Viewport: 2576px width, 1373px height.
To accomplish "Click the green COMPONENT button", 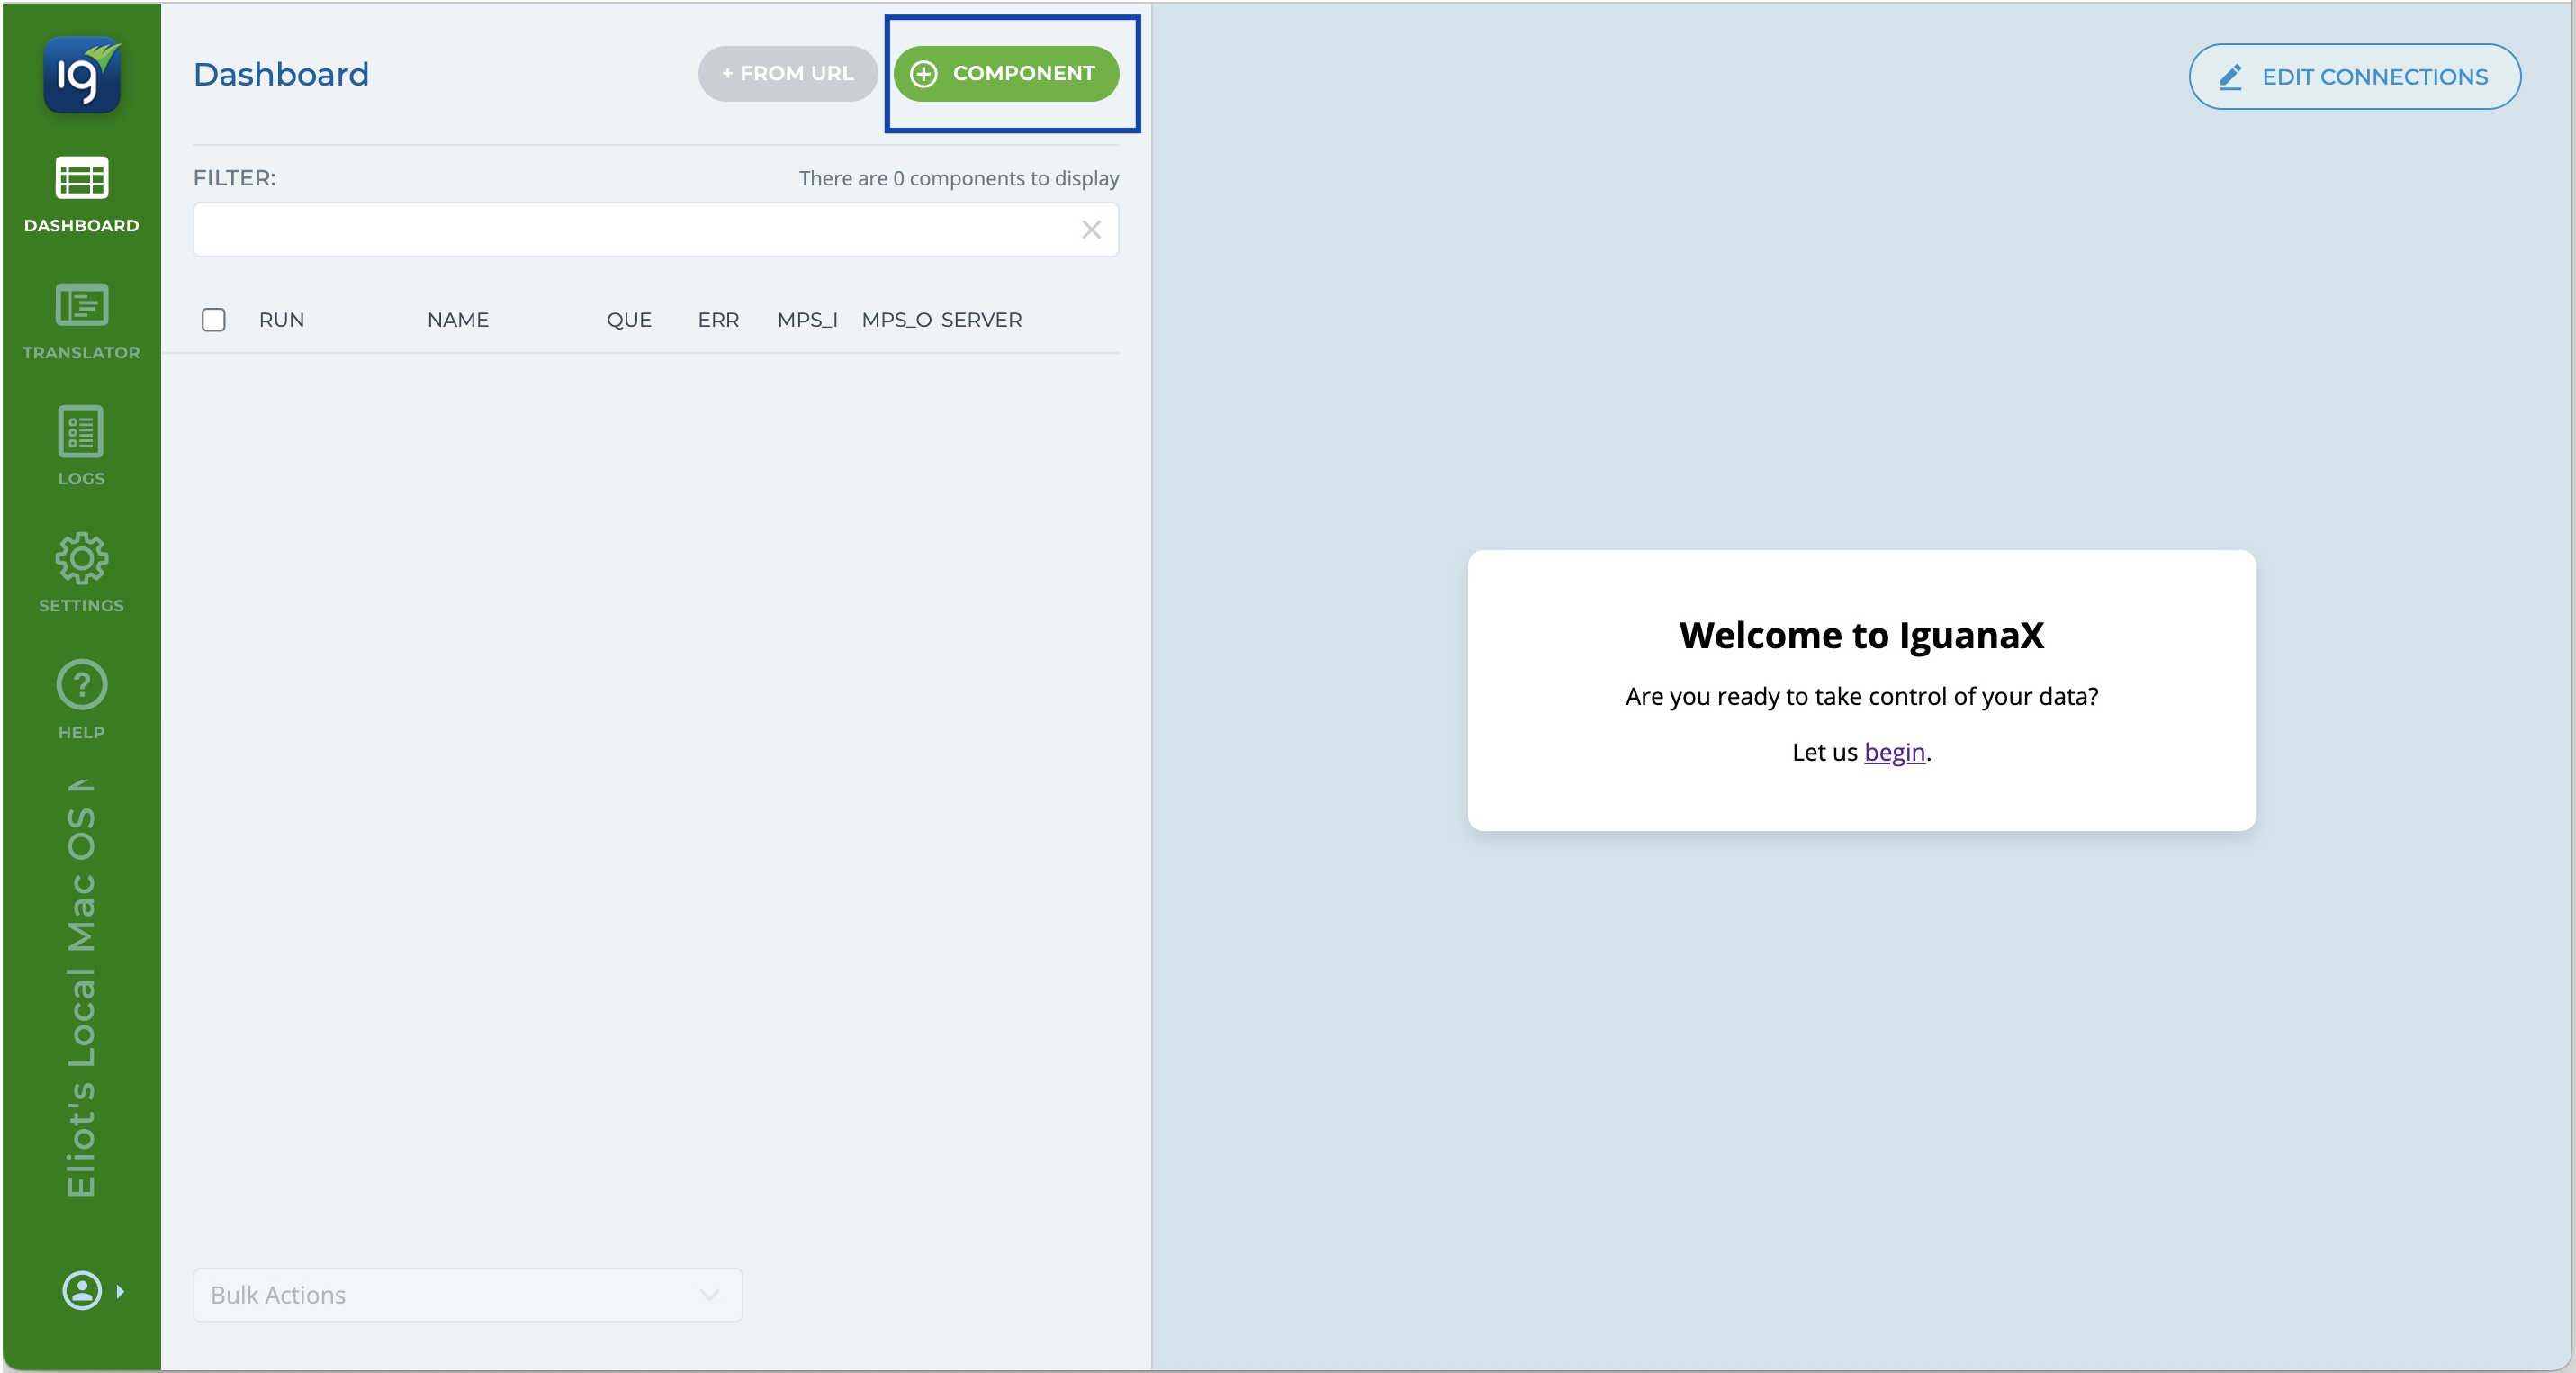I will 1005,73.
